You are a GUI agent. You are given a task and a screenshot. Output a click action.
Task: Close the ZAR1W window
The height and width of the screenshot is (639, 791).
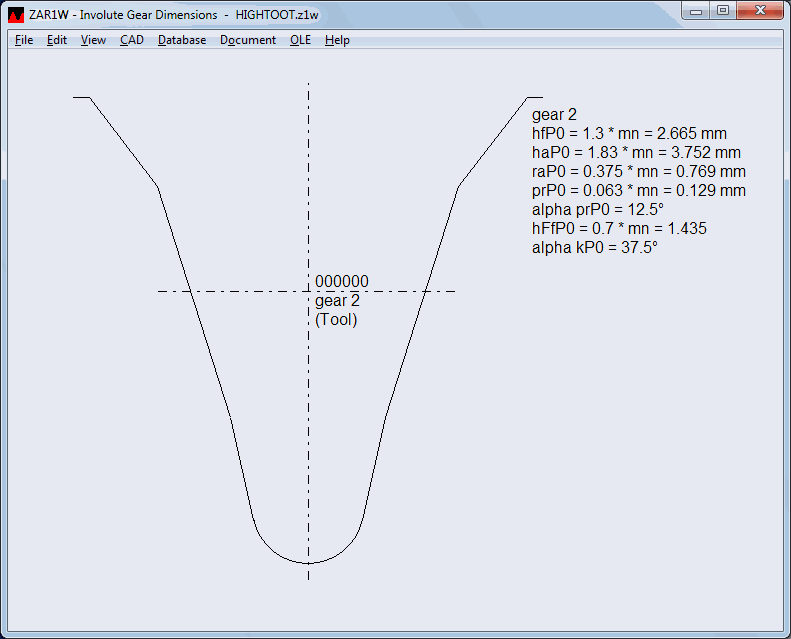point(760,11)
